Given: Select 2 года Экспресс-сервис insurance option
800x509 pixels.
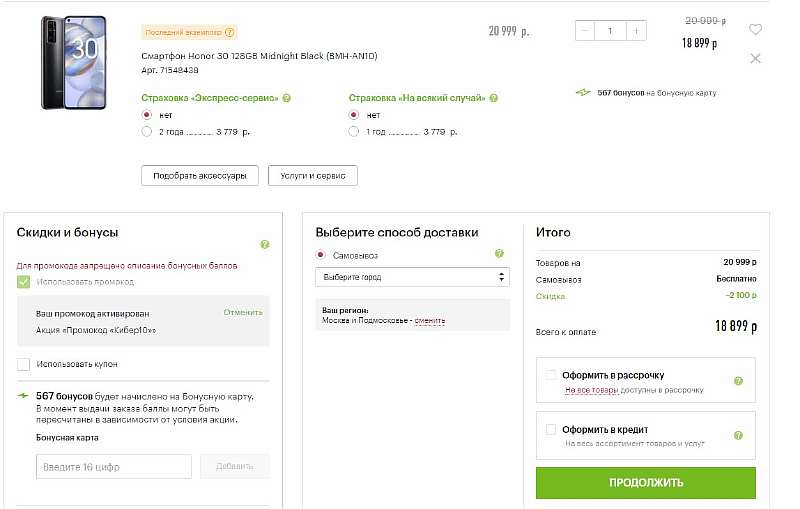Looking at the screenshot, I should [147, 131].
